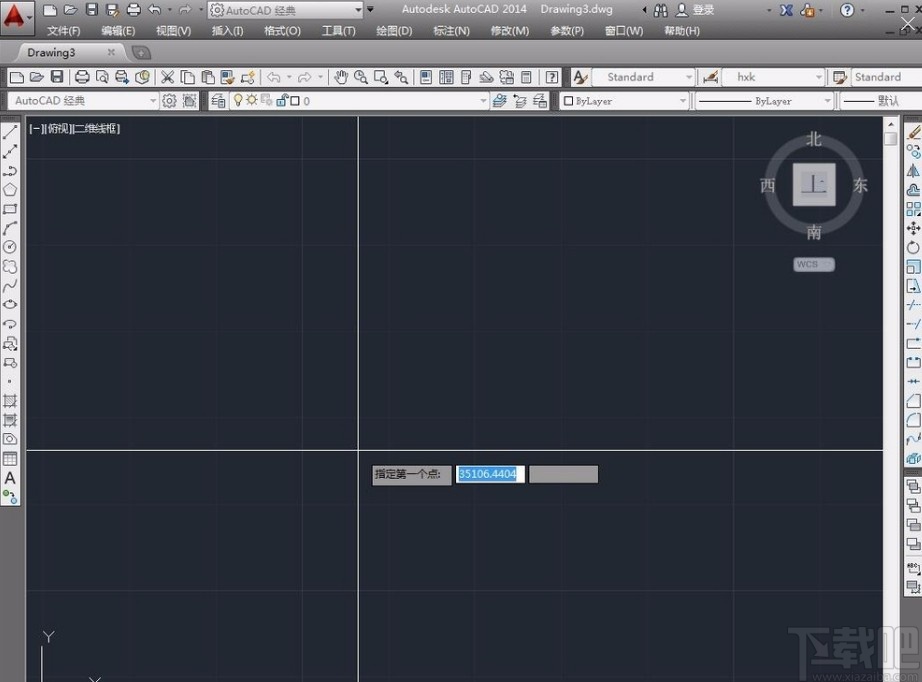Click the 俯视 view control label
The width and height of the screenshot is (922, 682).
[58, 129]
